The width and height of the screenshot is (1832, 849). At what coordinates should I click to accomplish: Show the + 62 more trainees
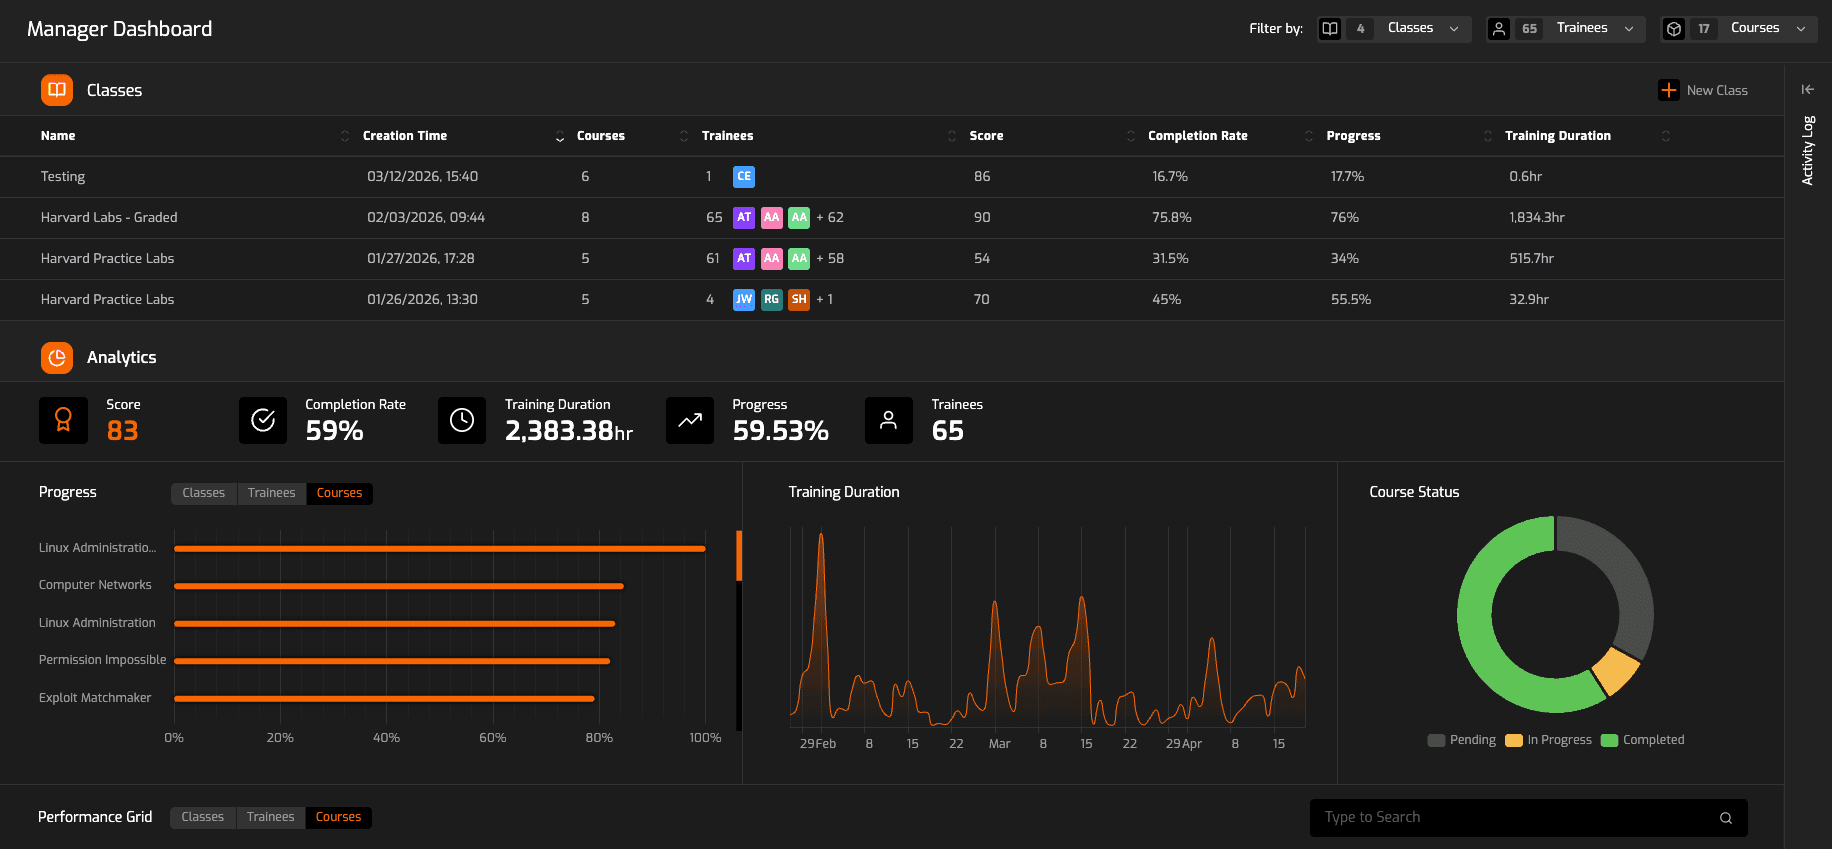[x=830, y=217]
